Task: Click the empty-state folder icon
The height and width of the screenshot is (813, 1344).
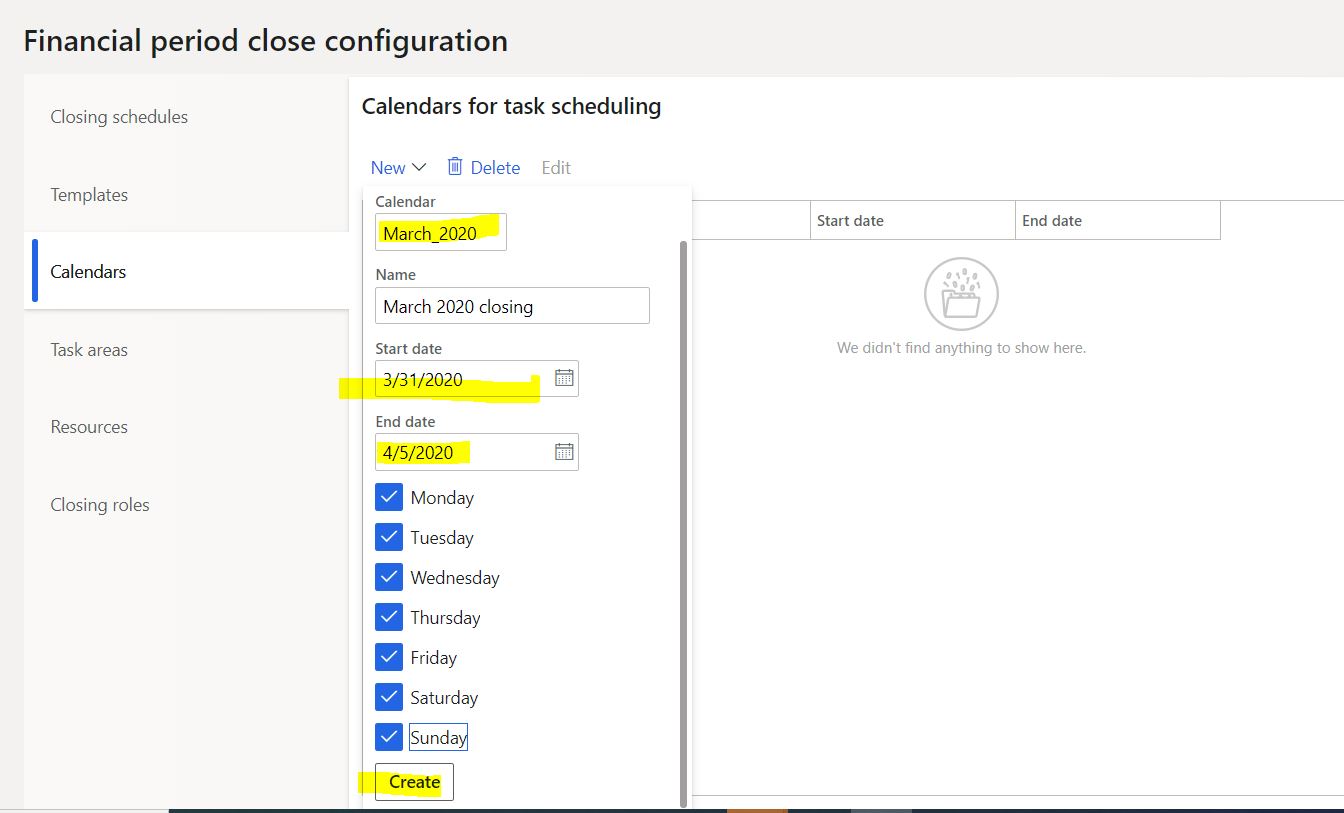Action: click(961, 293)
